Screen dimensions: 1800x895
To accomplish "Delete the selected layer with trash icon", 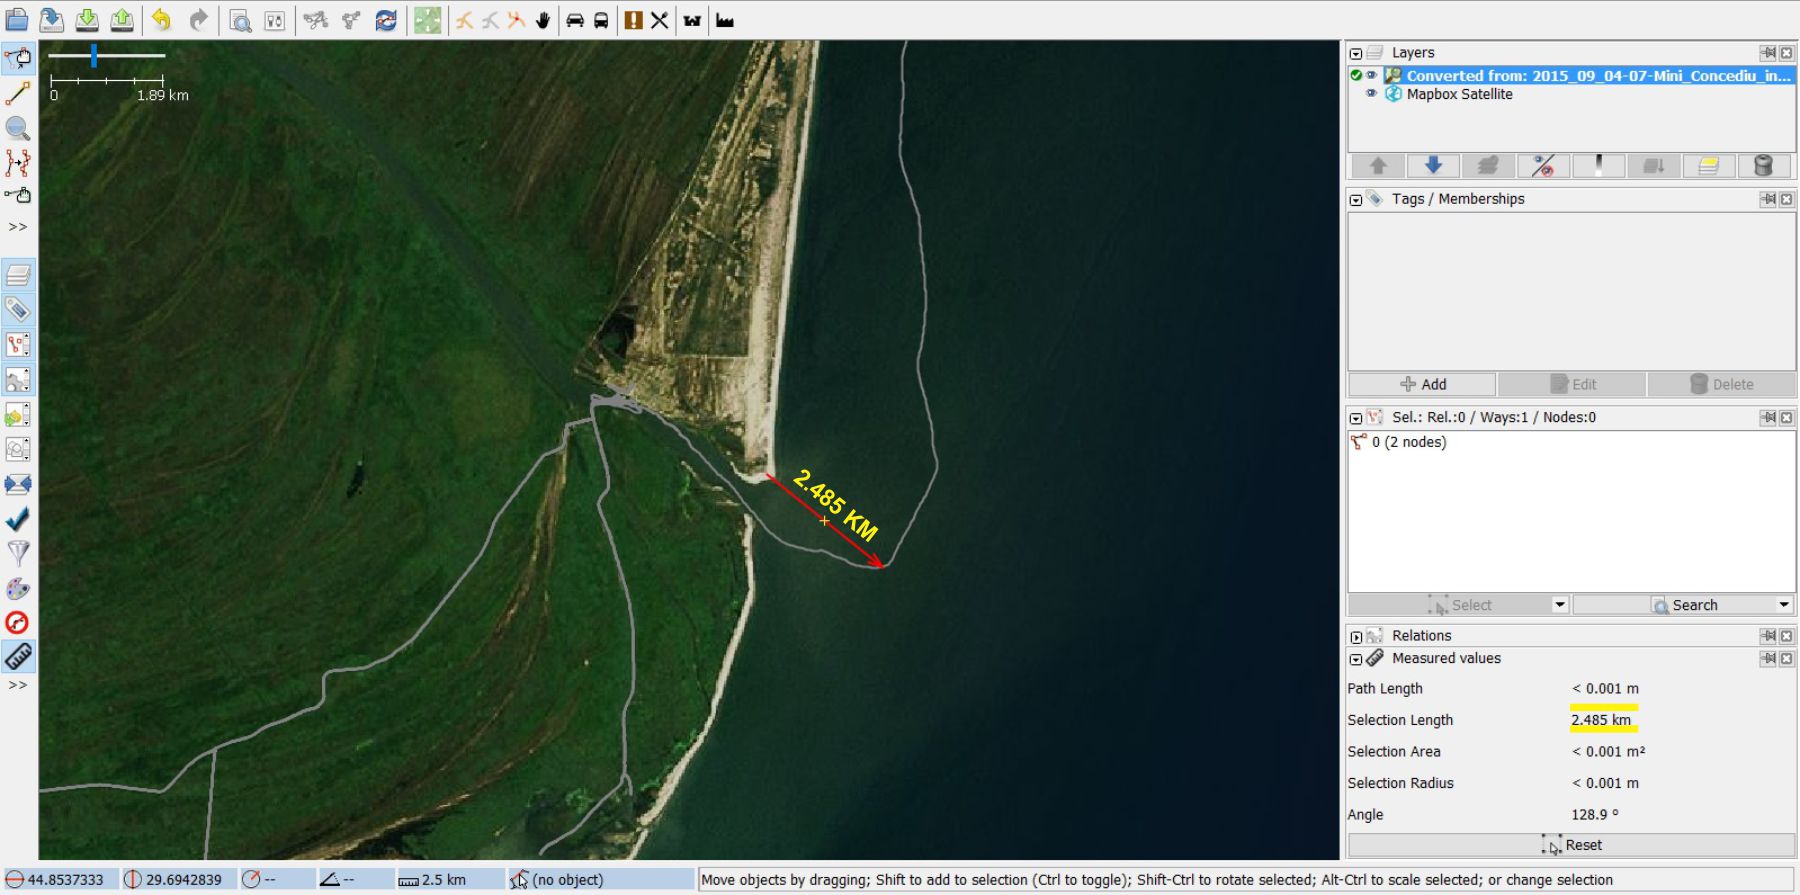I will click(x=1763, y=166).
